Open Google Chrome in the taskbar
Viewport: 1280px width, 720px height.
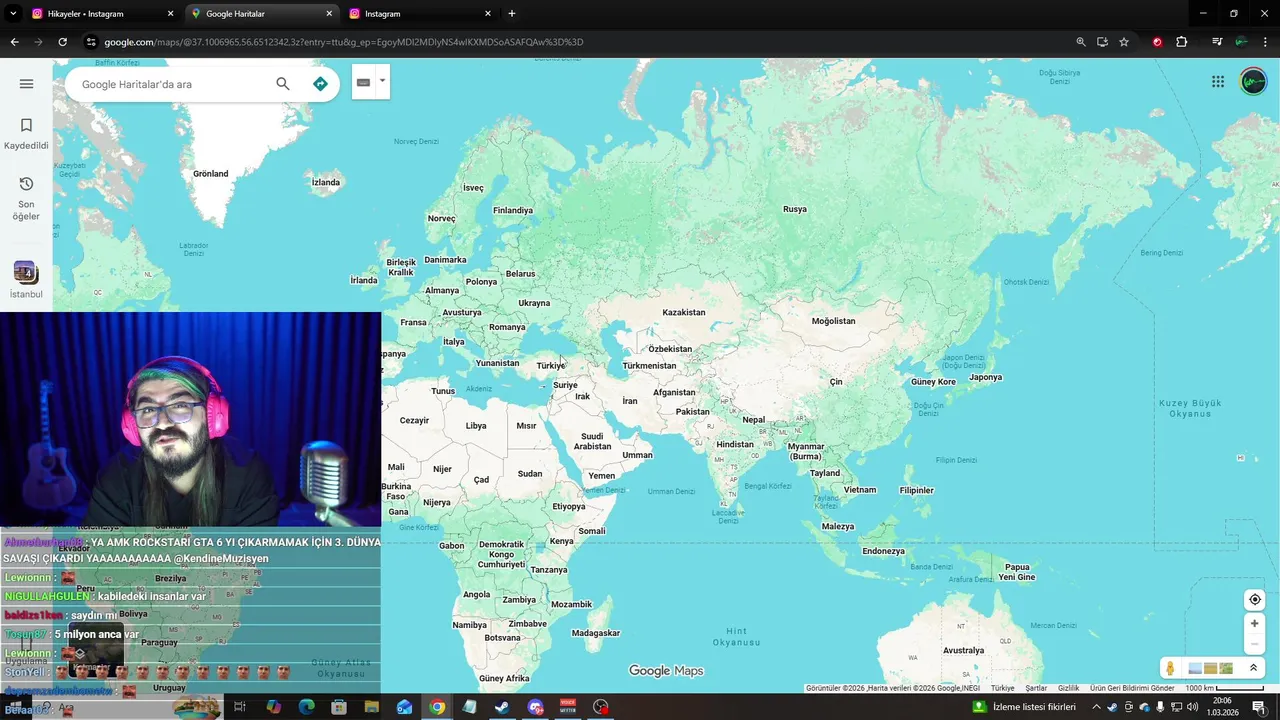pyautogui.click(x=437, y=706)
